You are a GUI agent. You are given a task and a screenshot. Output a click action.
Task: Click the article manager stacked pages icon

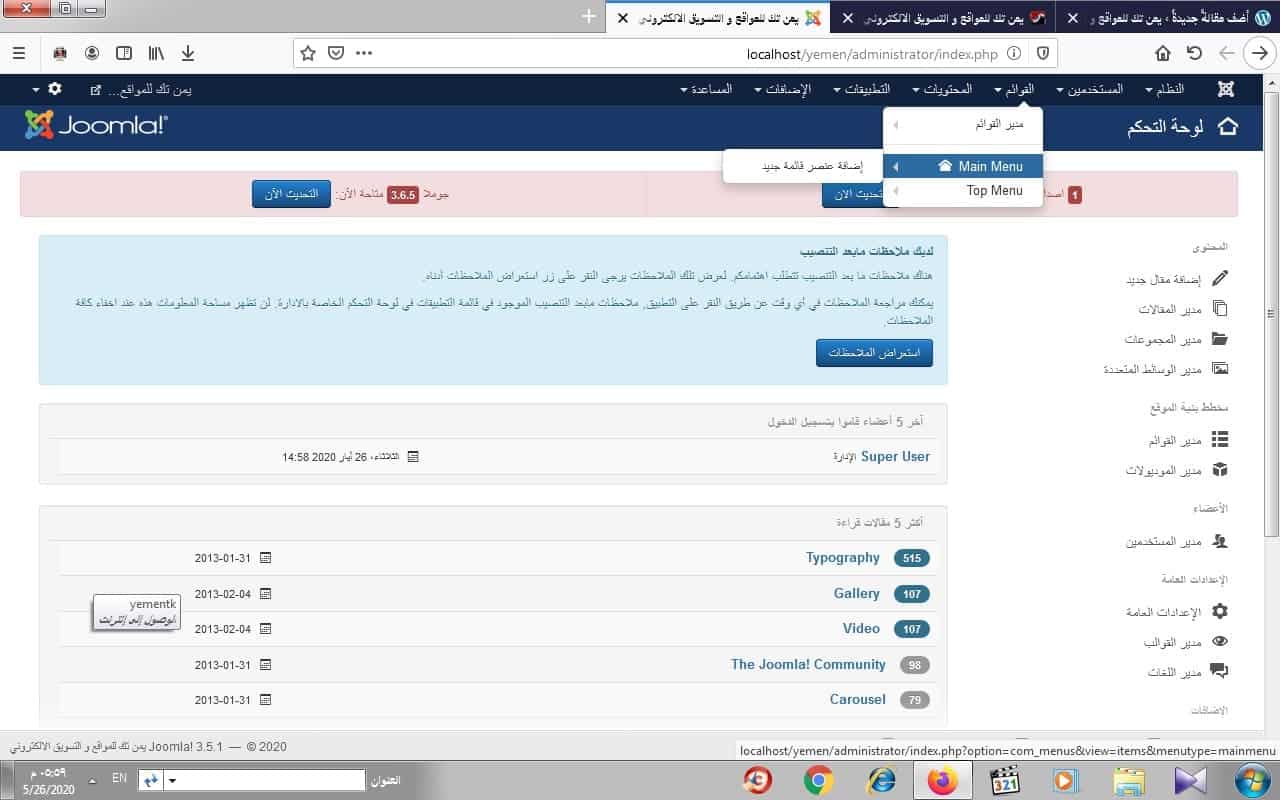1220,309
